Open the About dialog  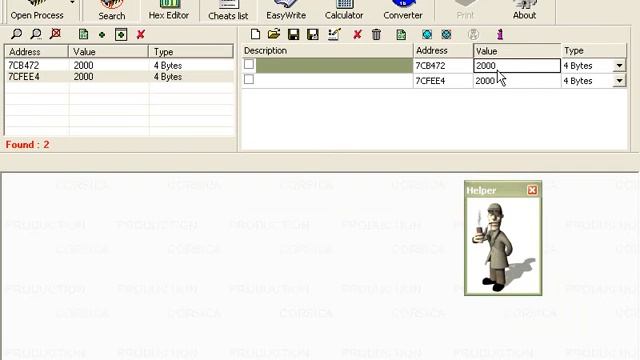[524, 11]
